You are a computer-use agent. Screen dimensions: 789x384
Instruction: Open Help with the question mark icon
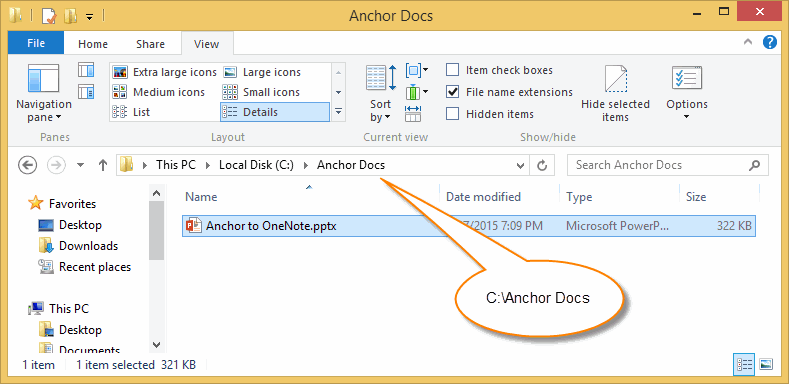(x=770, y=42)
